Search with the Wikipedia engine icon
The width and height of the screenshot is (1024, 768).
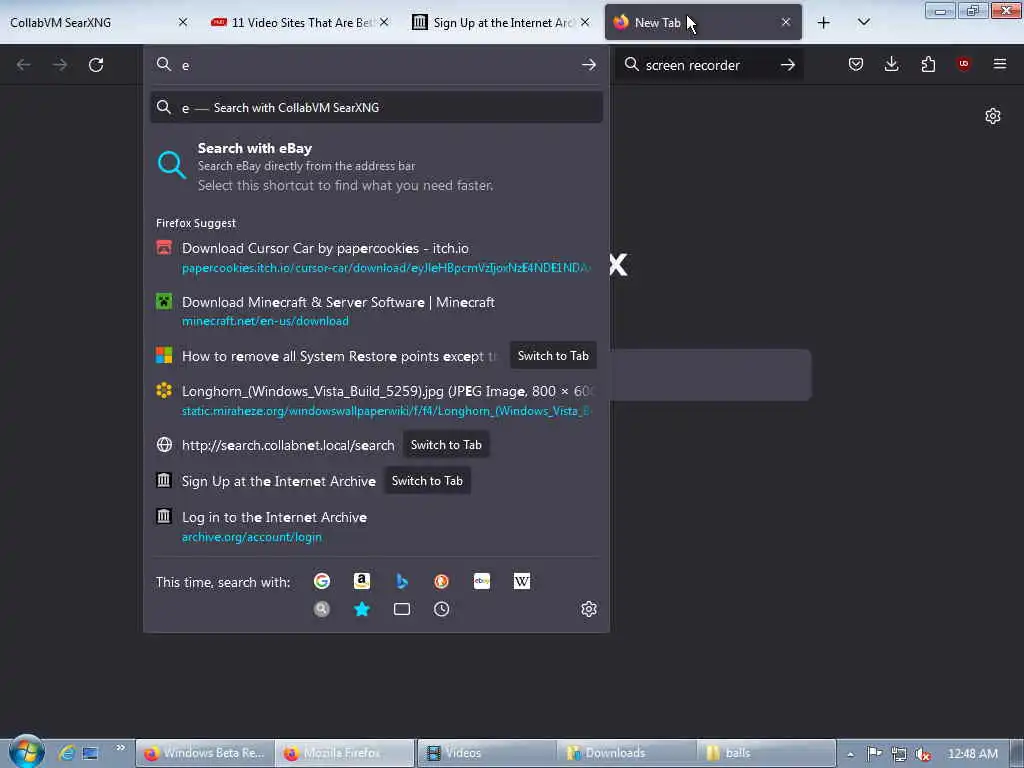pos(521,581)
